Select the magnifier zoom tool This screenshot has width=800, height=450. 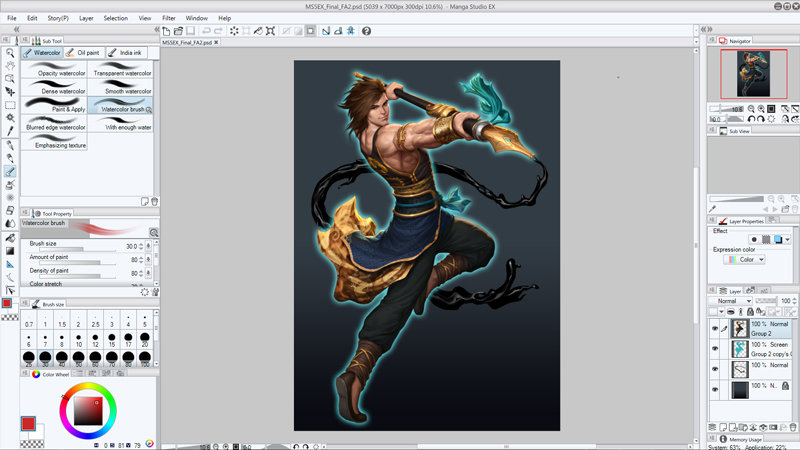click(9, 52)
